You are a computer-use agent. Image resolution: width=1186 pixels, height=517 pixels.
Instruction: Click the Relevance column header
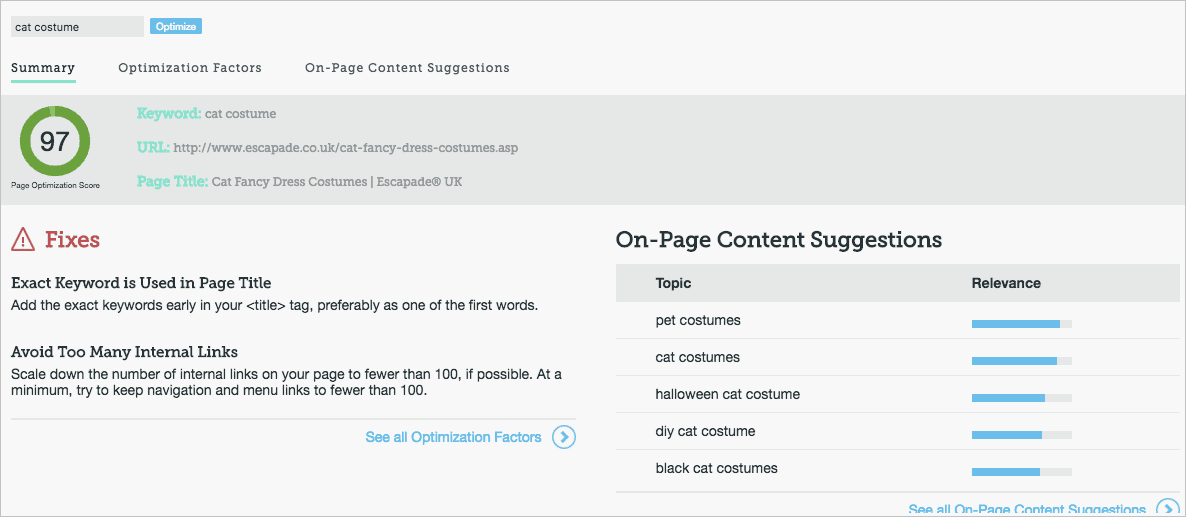click(1006, 283)
